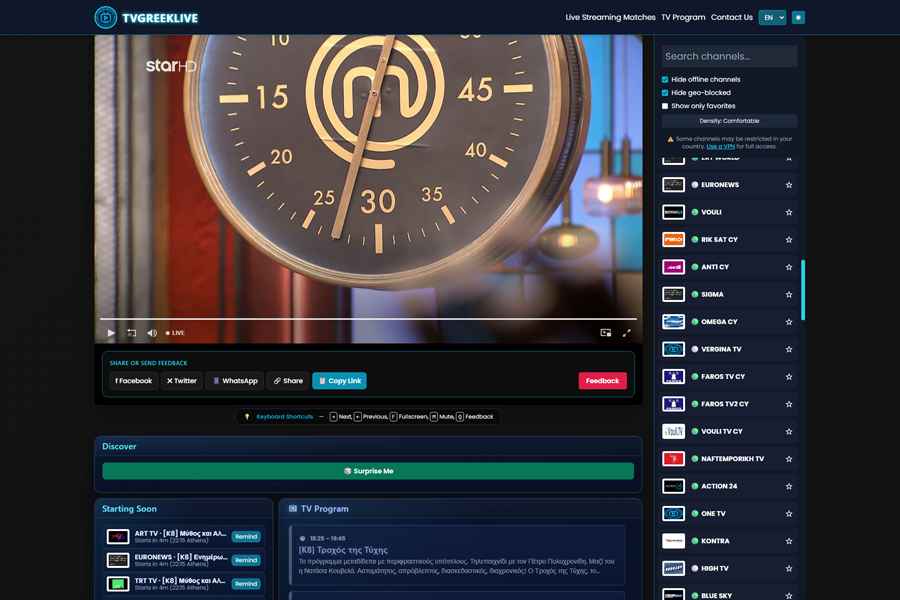Screen dimensions: 900x600
Task: Enter fullscreen with the expand icon
Action: click(x=627, y=333)
